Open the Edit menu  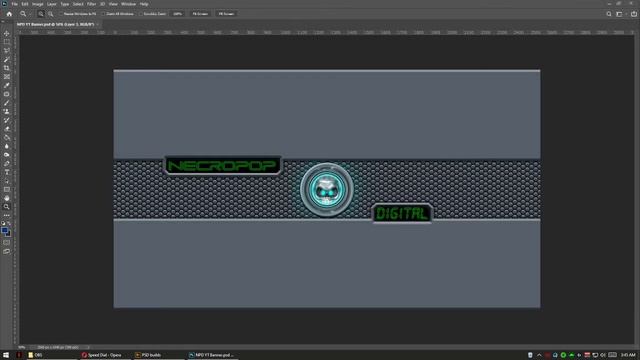pyautogui.click(x=25, y=4)
